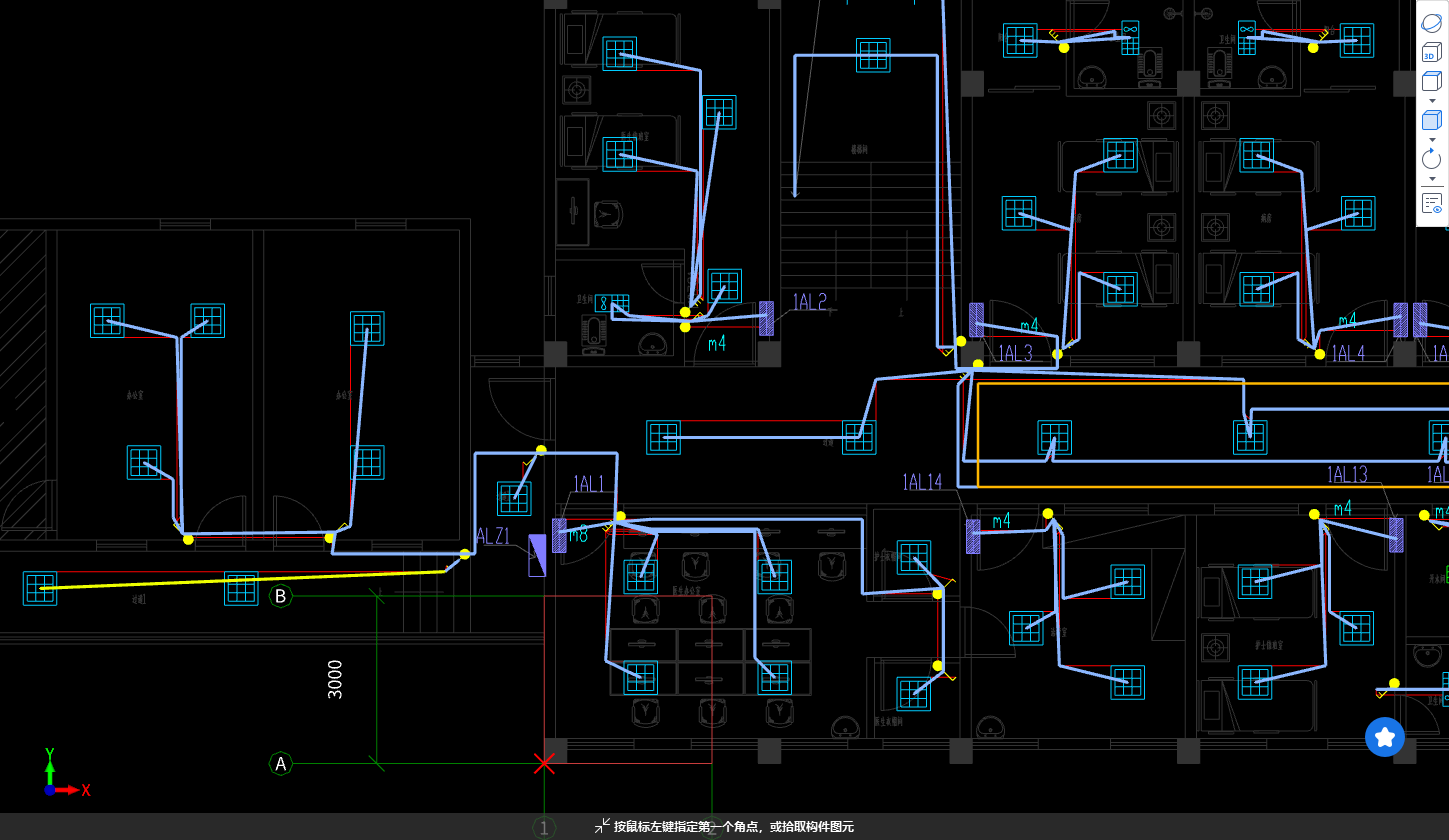Expand the wireframe cube view options arrow
The height and width of the screenshot is (840, 1449).
point(1432,101)
